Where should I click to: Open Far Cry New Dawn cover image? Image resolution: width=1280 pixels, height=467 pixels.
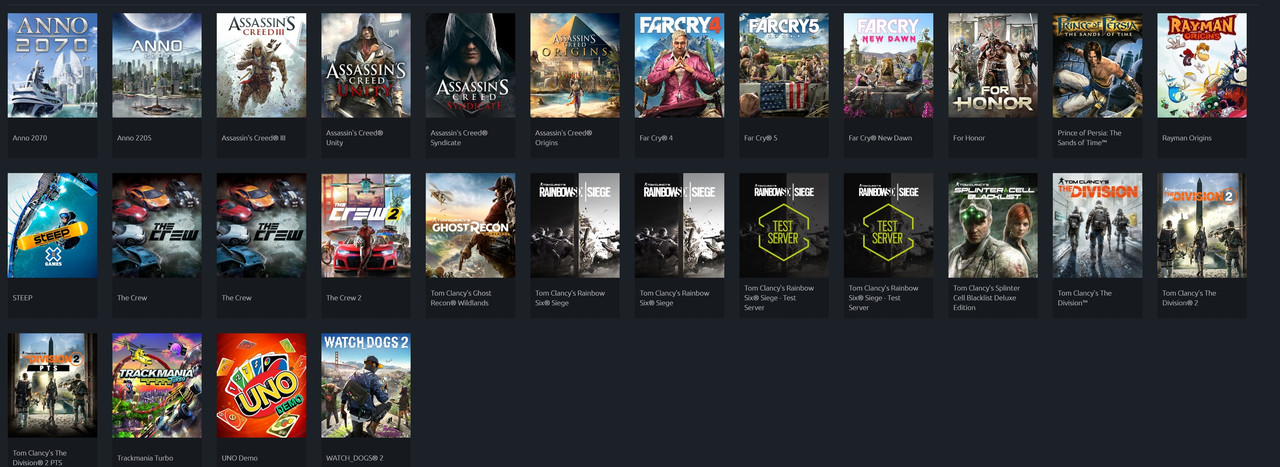(x=889, y=65)
